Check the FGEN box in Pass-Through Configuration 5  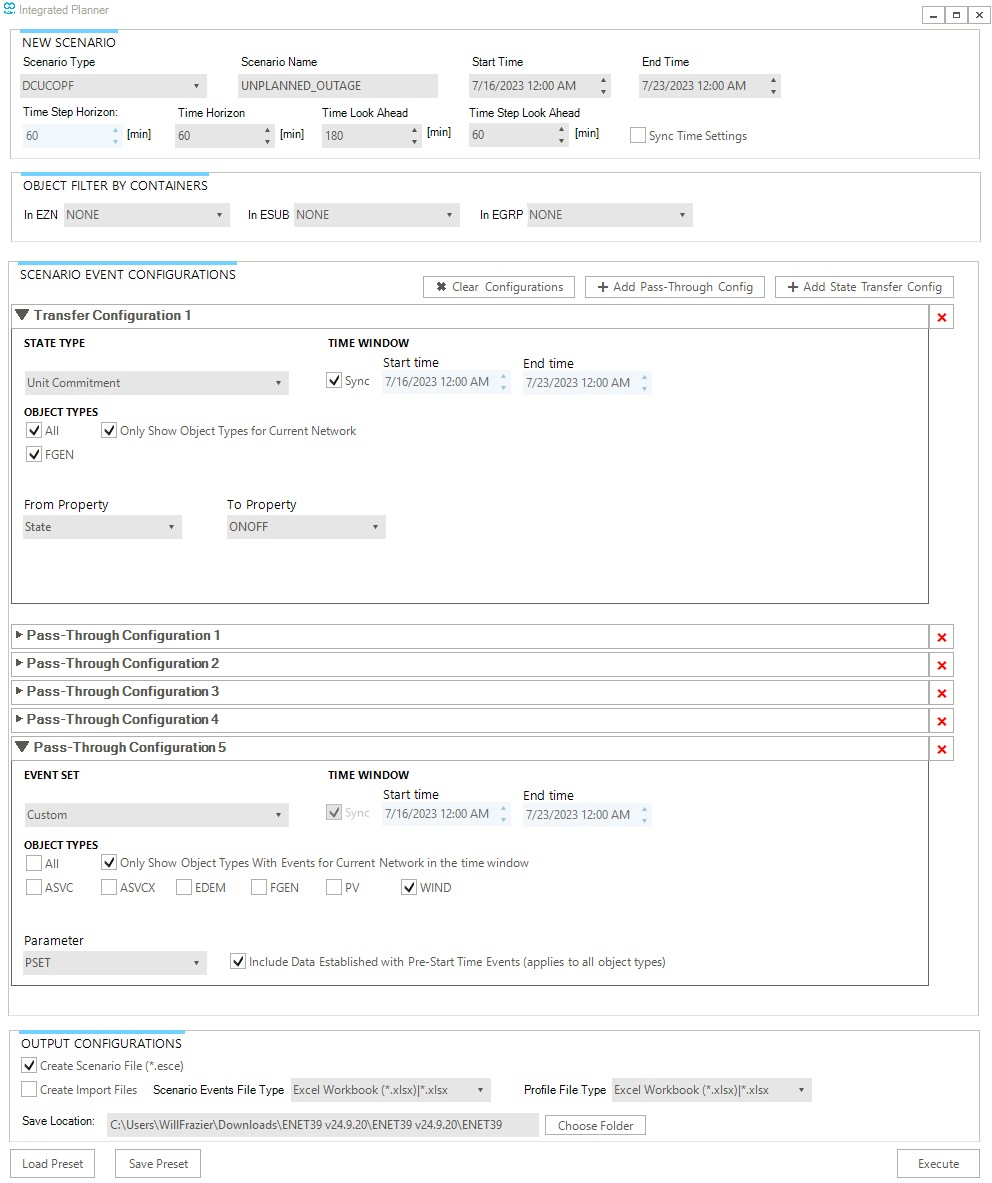tap(259, 887)
